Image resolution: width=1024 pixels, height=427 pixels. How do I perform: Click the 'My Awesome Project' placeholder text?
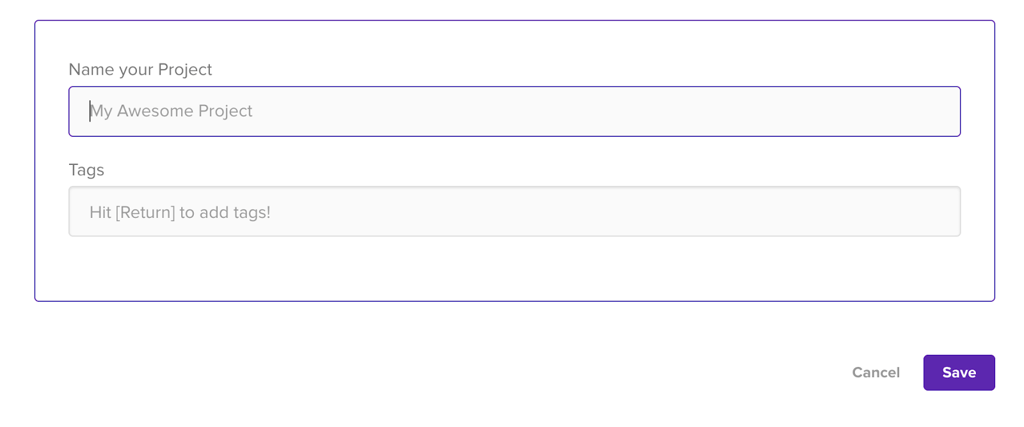pyautogui.click(x=171, y=111)
